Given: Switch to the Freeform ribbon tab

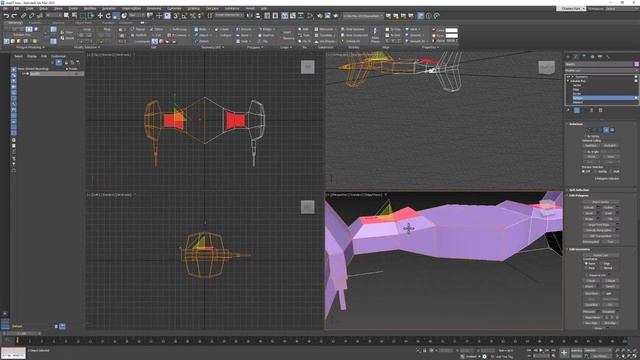Looking at the screenshot, I should coord(34,23).
